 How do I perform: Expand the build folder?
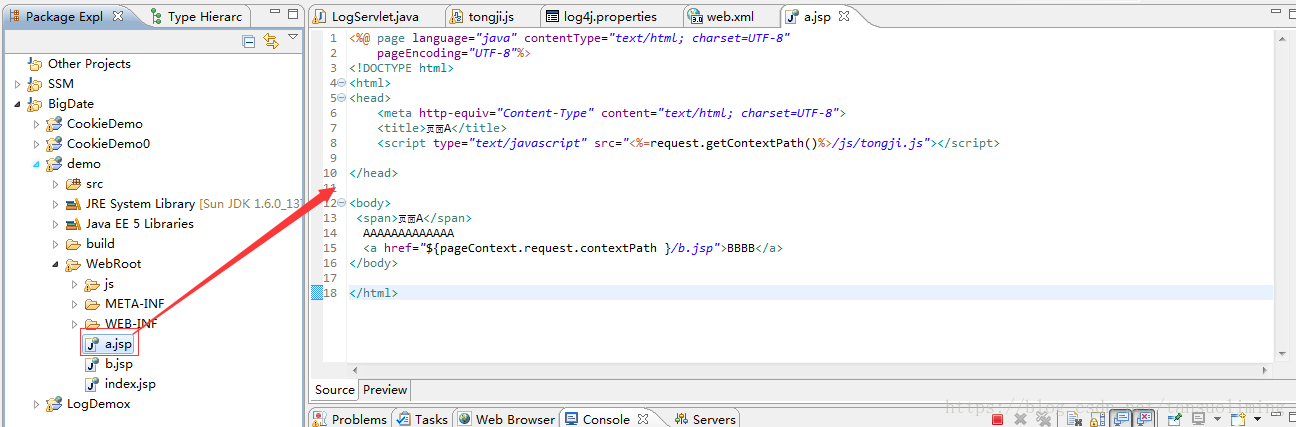point(56,244)
